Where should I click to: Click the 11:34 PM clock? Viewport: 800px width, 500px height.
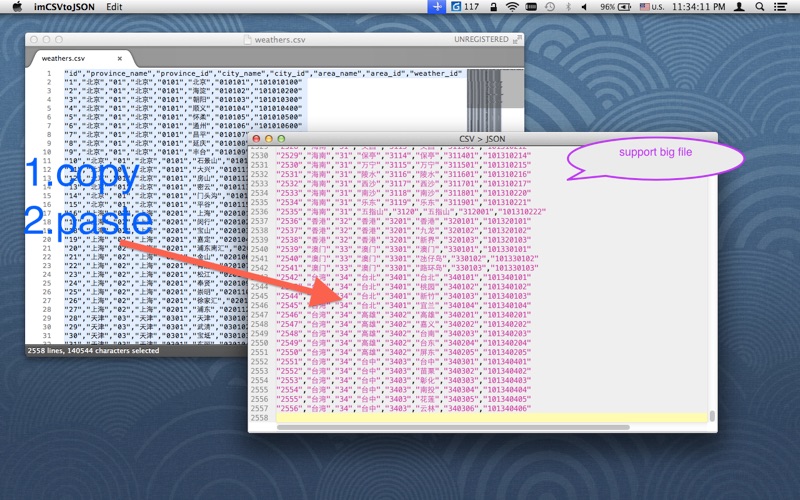pos(698,7)
